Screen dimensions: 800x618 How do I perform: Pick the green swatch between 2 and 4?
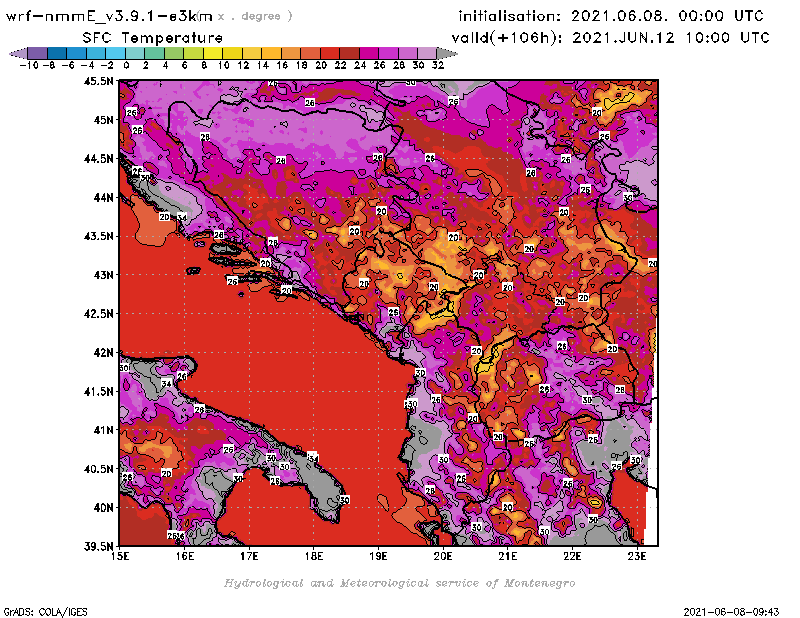(x=154, y=53)
